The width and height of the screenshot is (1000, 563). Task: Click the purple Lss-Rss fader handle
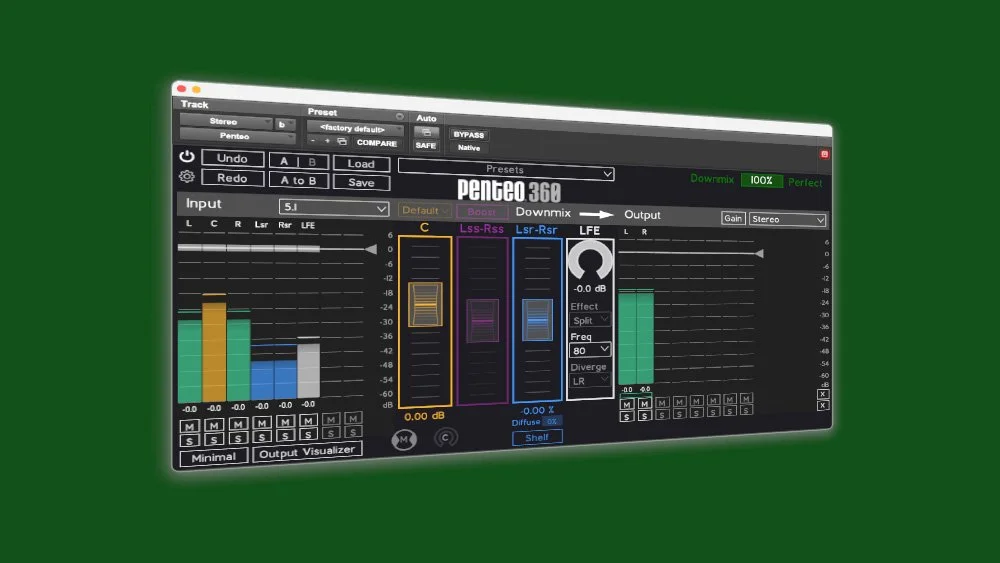point(482,320)
